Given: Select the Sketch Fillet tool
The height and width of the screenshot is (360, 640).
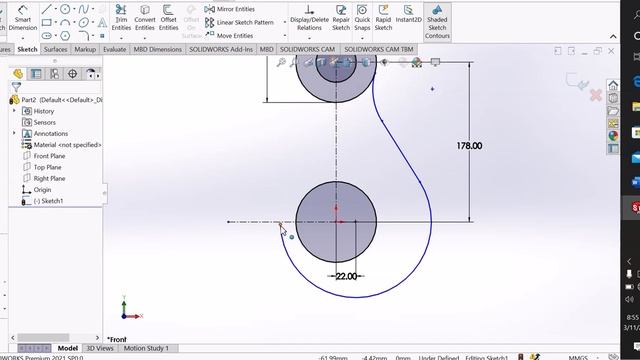Looking at the screenshot, I should (x=83, y=36).
